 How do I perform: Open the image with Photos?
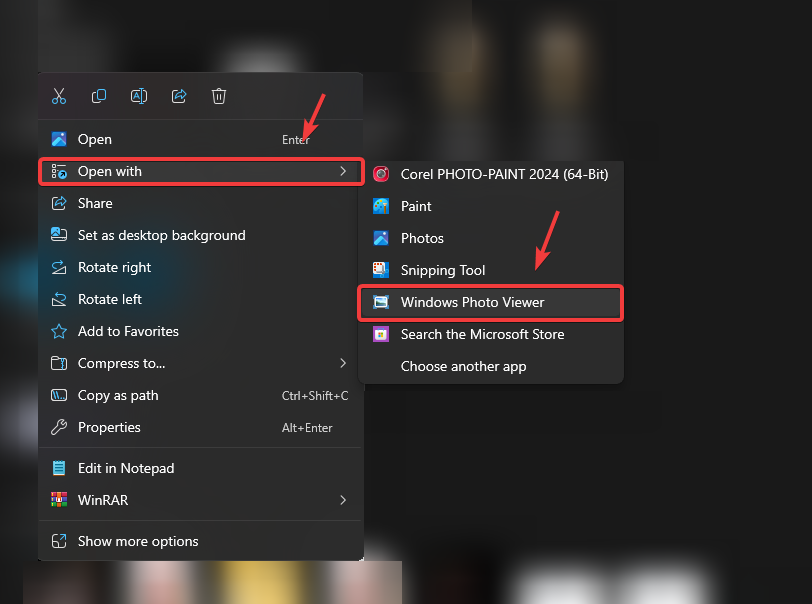pos(490,238)
